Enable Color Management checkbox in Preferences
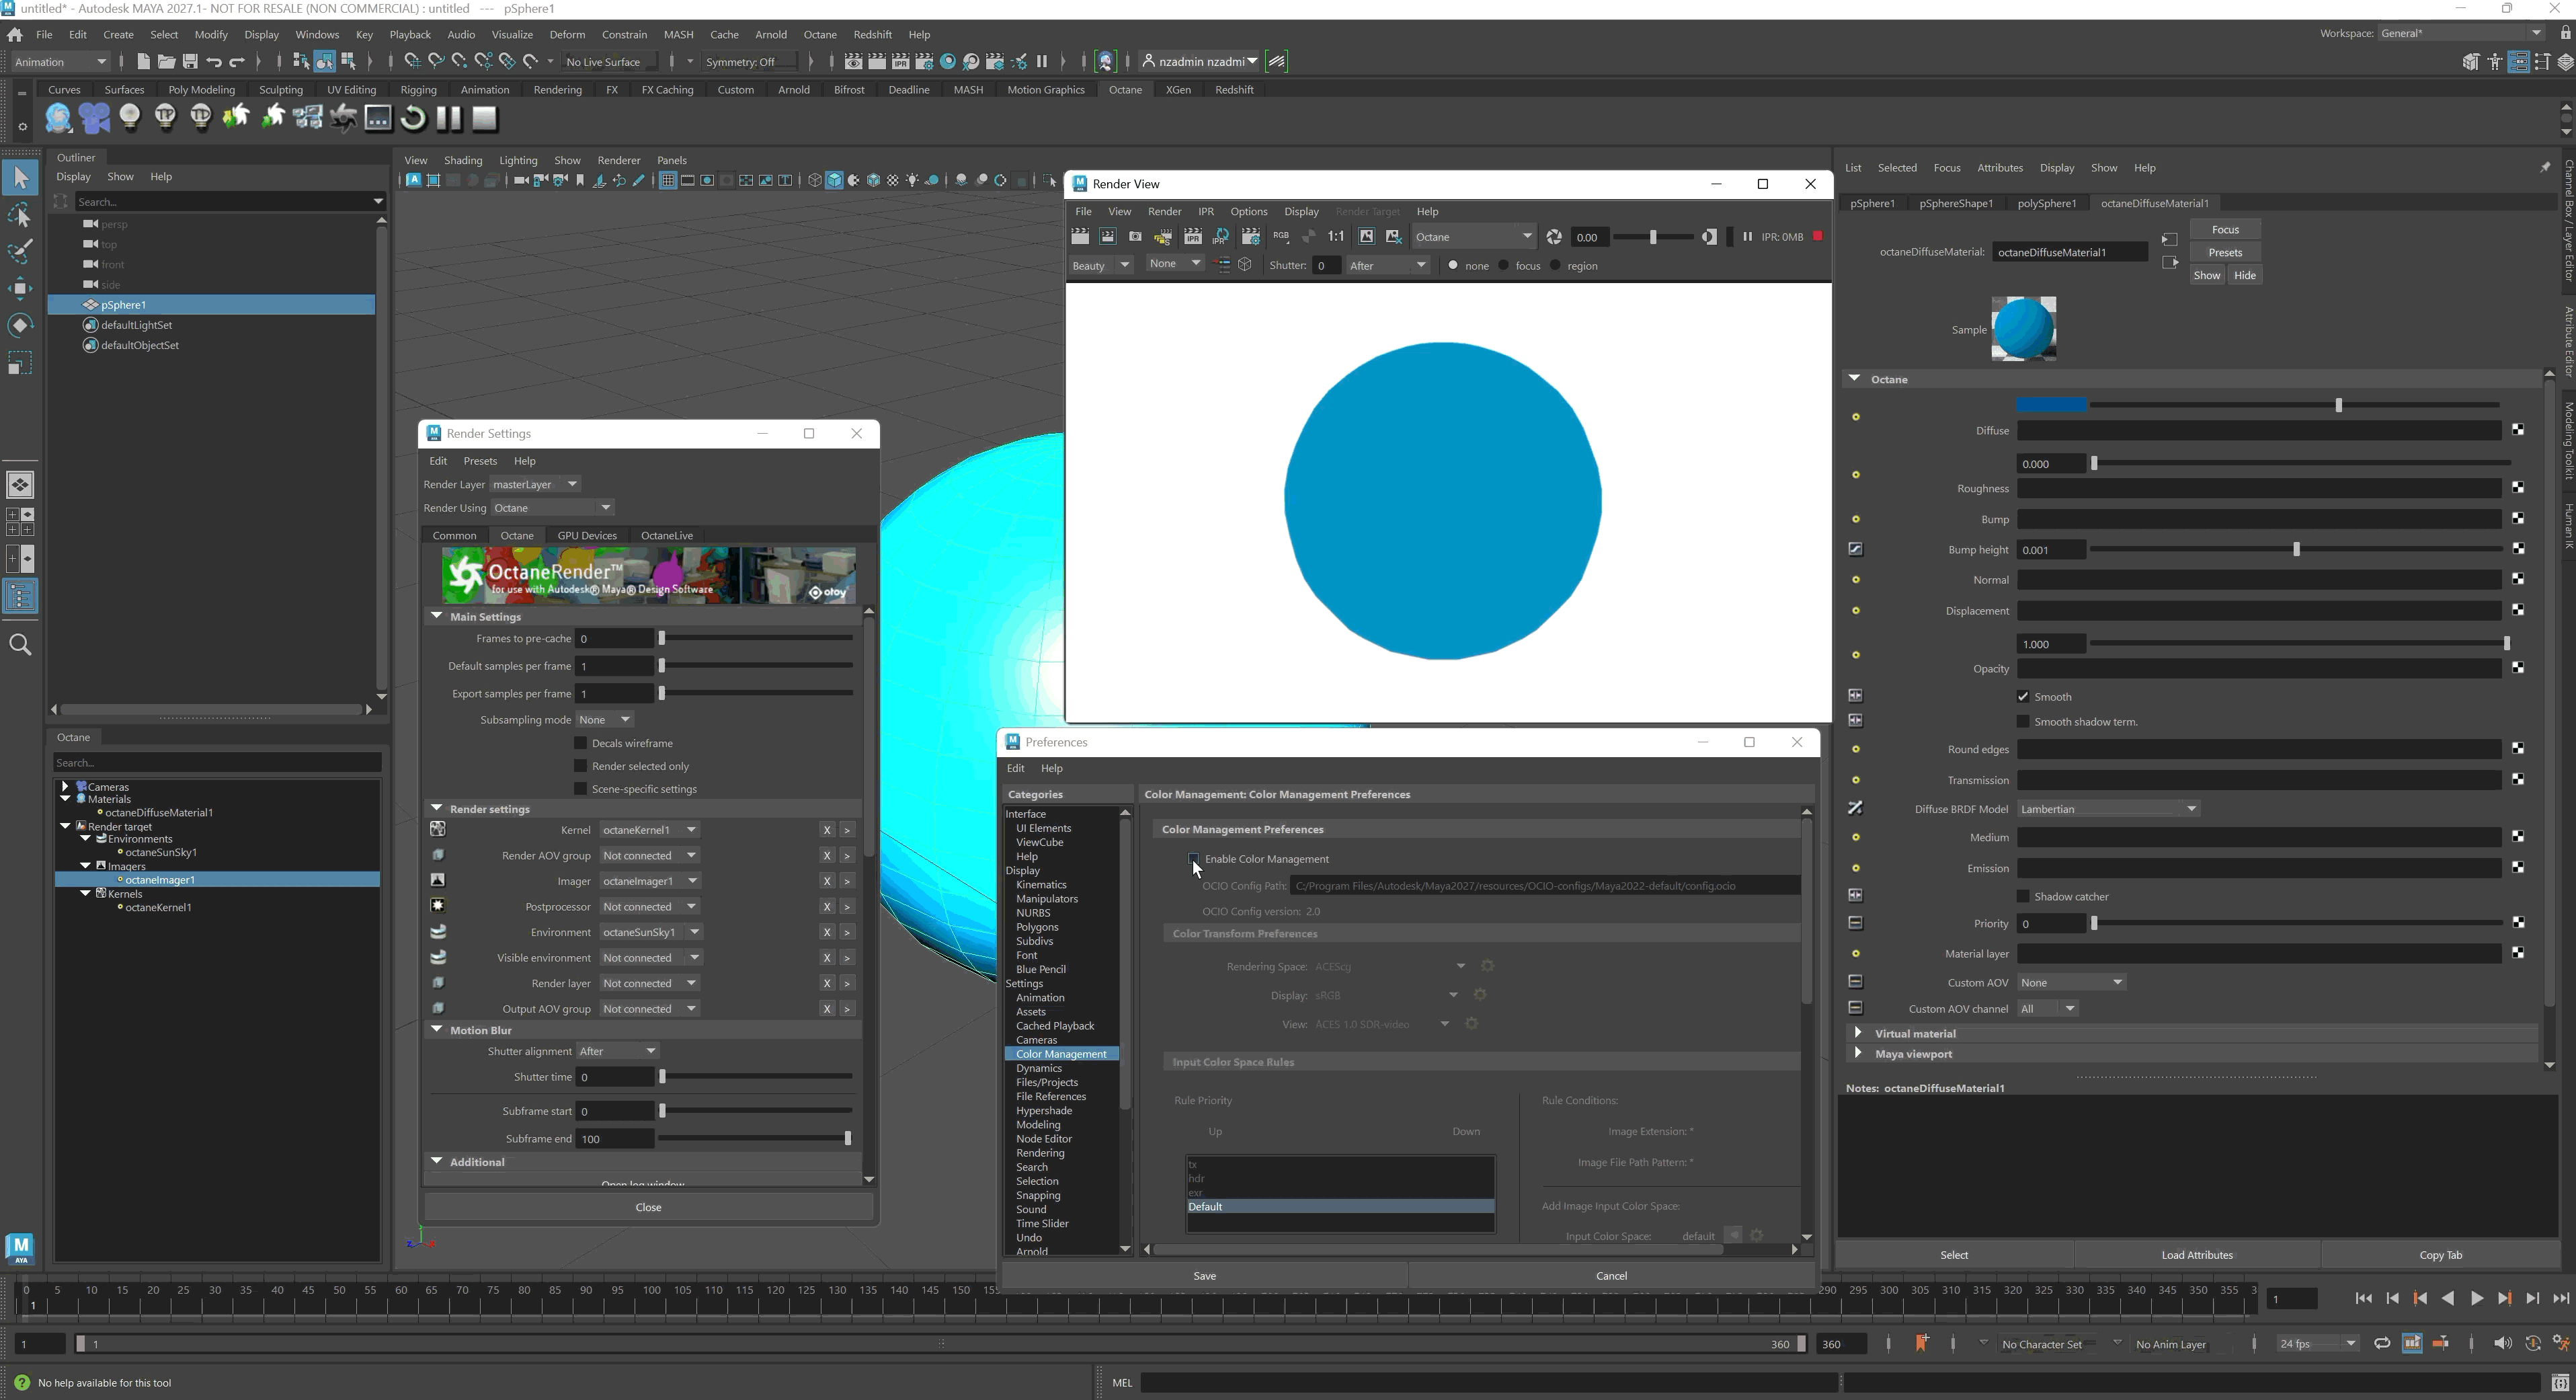The height and width of the screenshot is (1400, 2576). pyautogui.click(x=1194, y=859)
